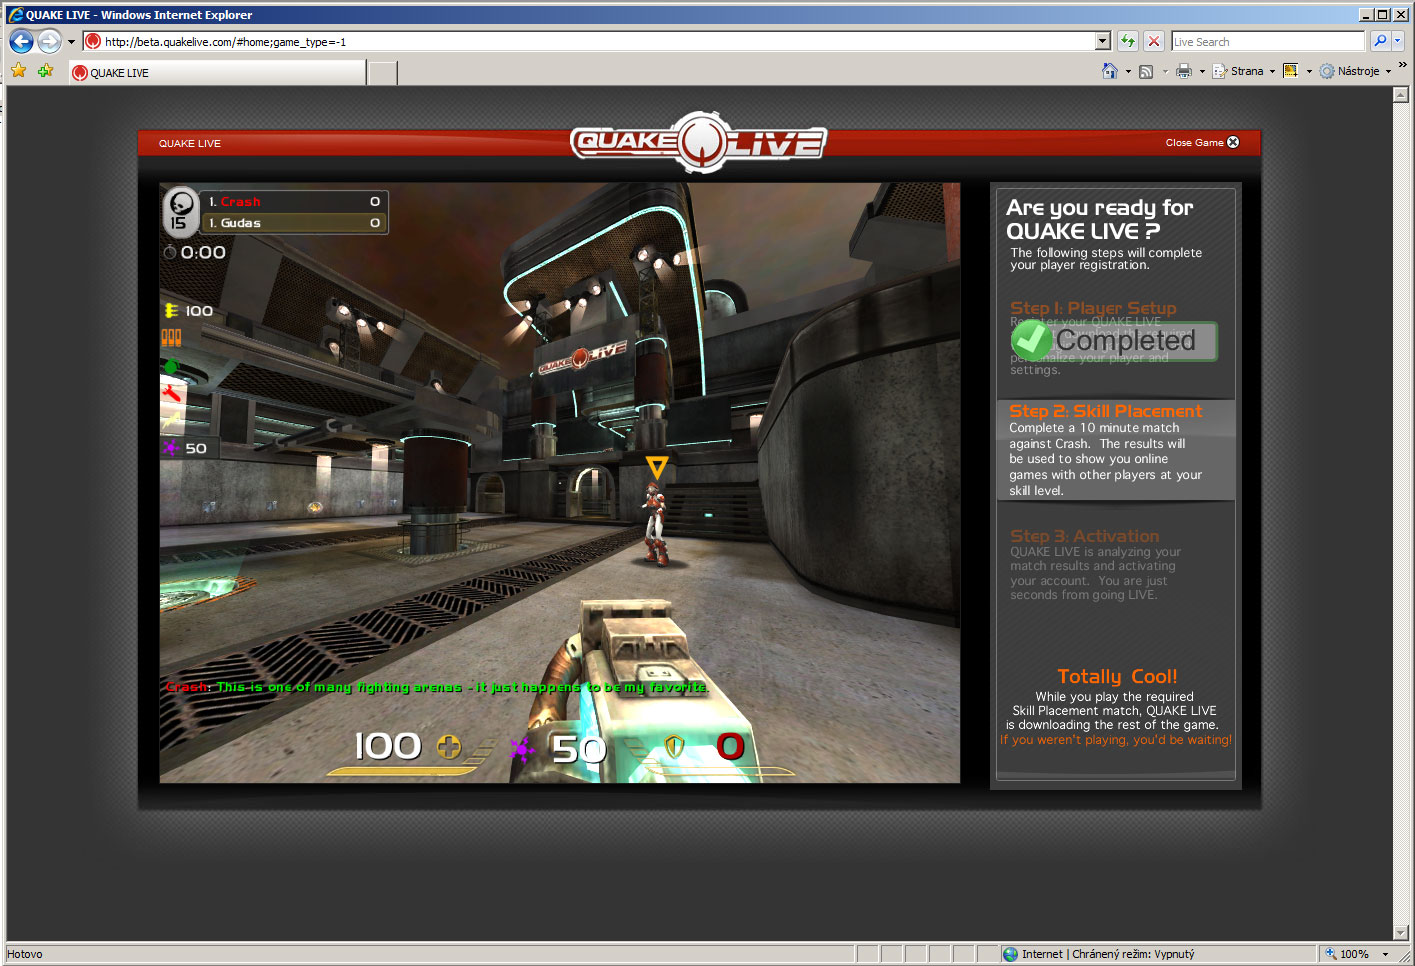Click the purple plasma ammo icon showing 50
1415x966 pixels.
click(x=171, y=448)
